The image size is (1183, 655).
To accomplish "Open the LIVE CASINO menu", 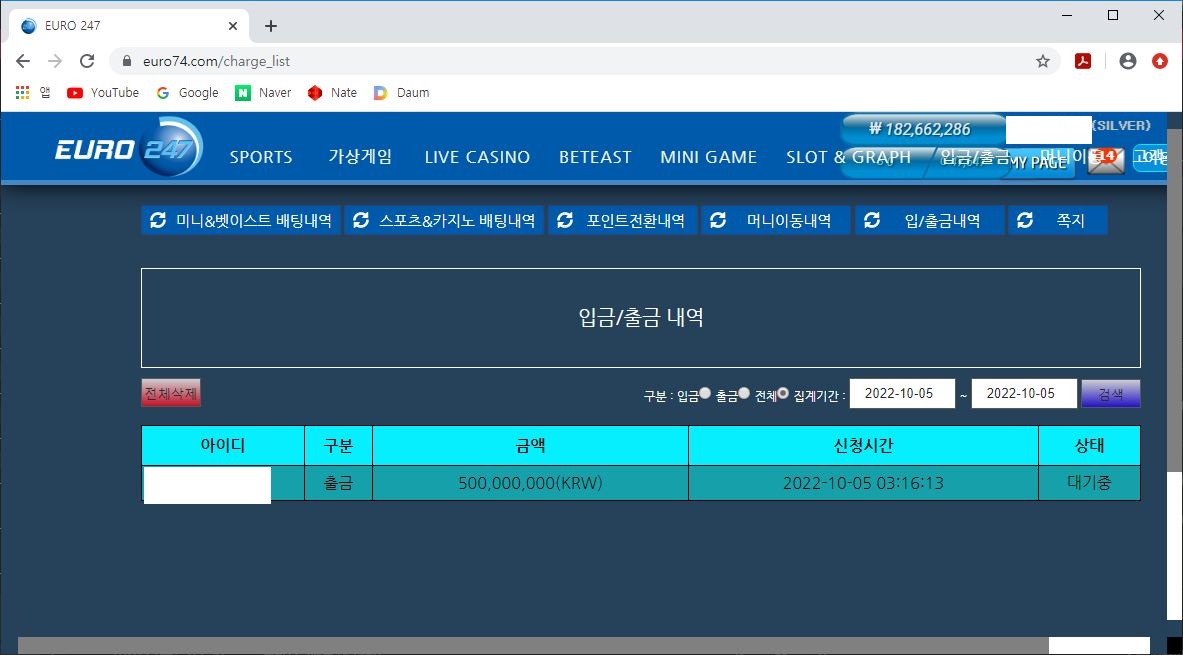I will coord(477,157).
